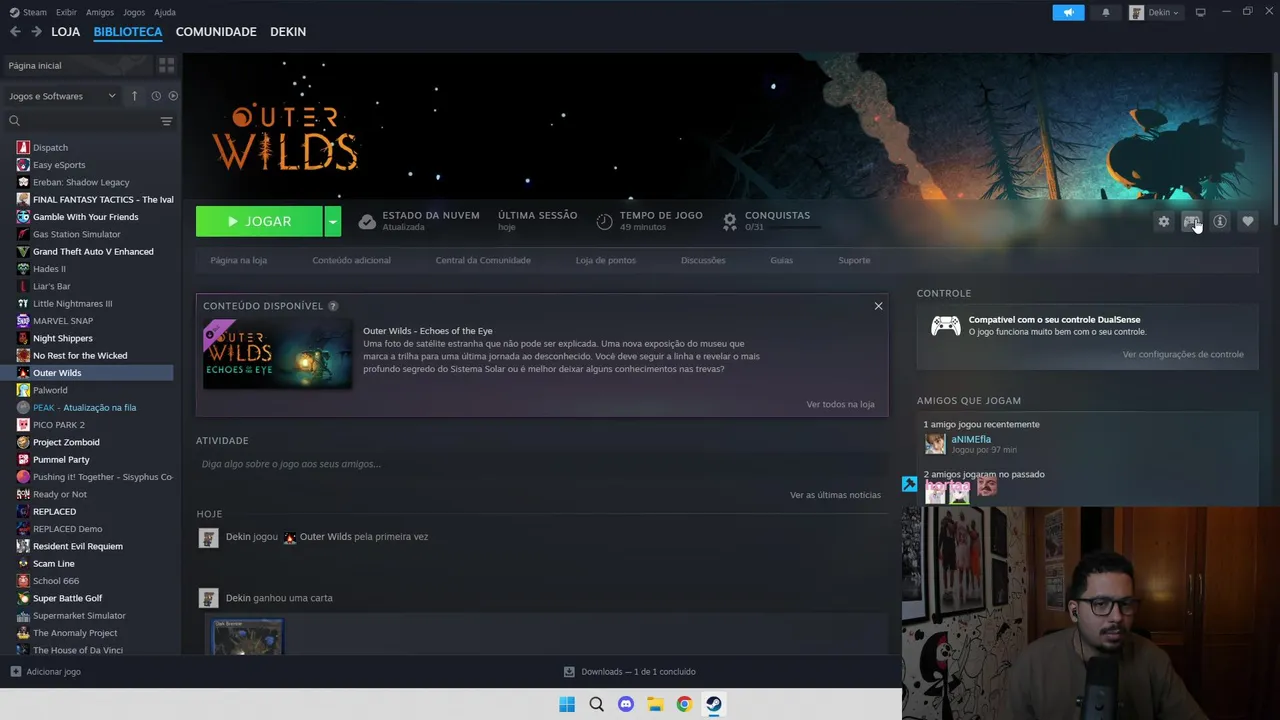This screenshot has width=1280, height=720.
Task: Open Conteúdo adicional link
Action: (x=352, y=260)
